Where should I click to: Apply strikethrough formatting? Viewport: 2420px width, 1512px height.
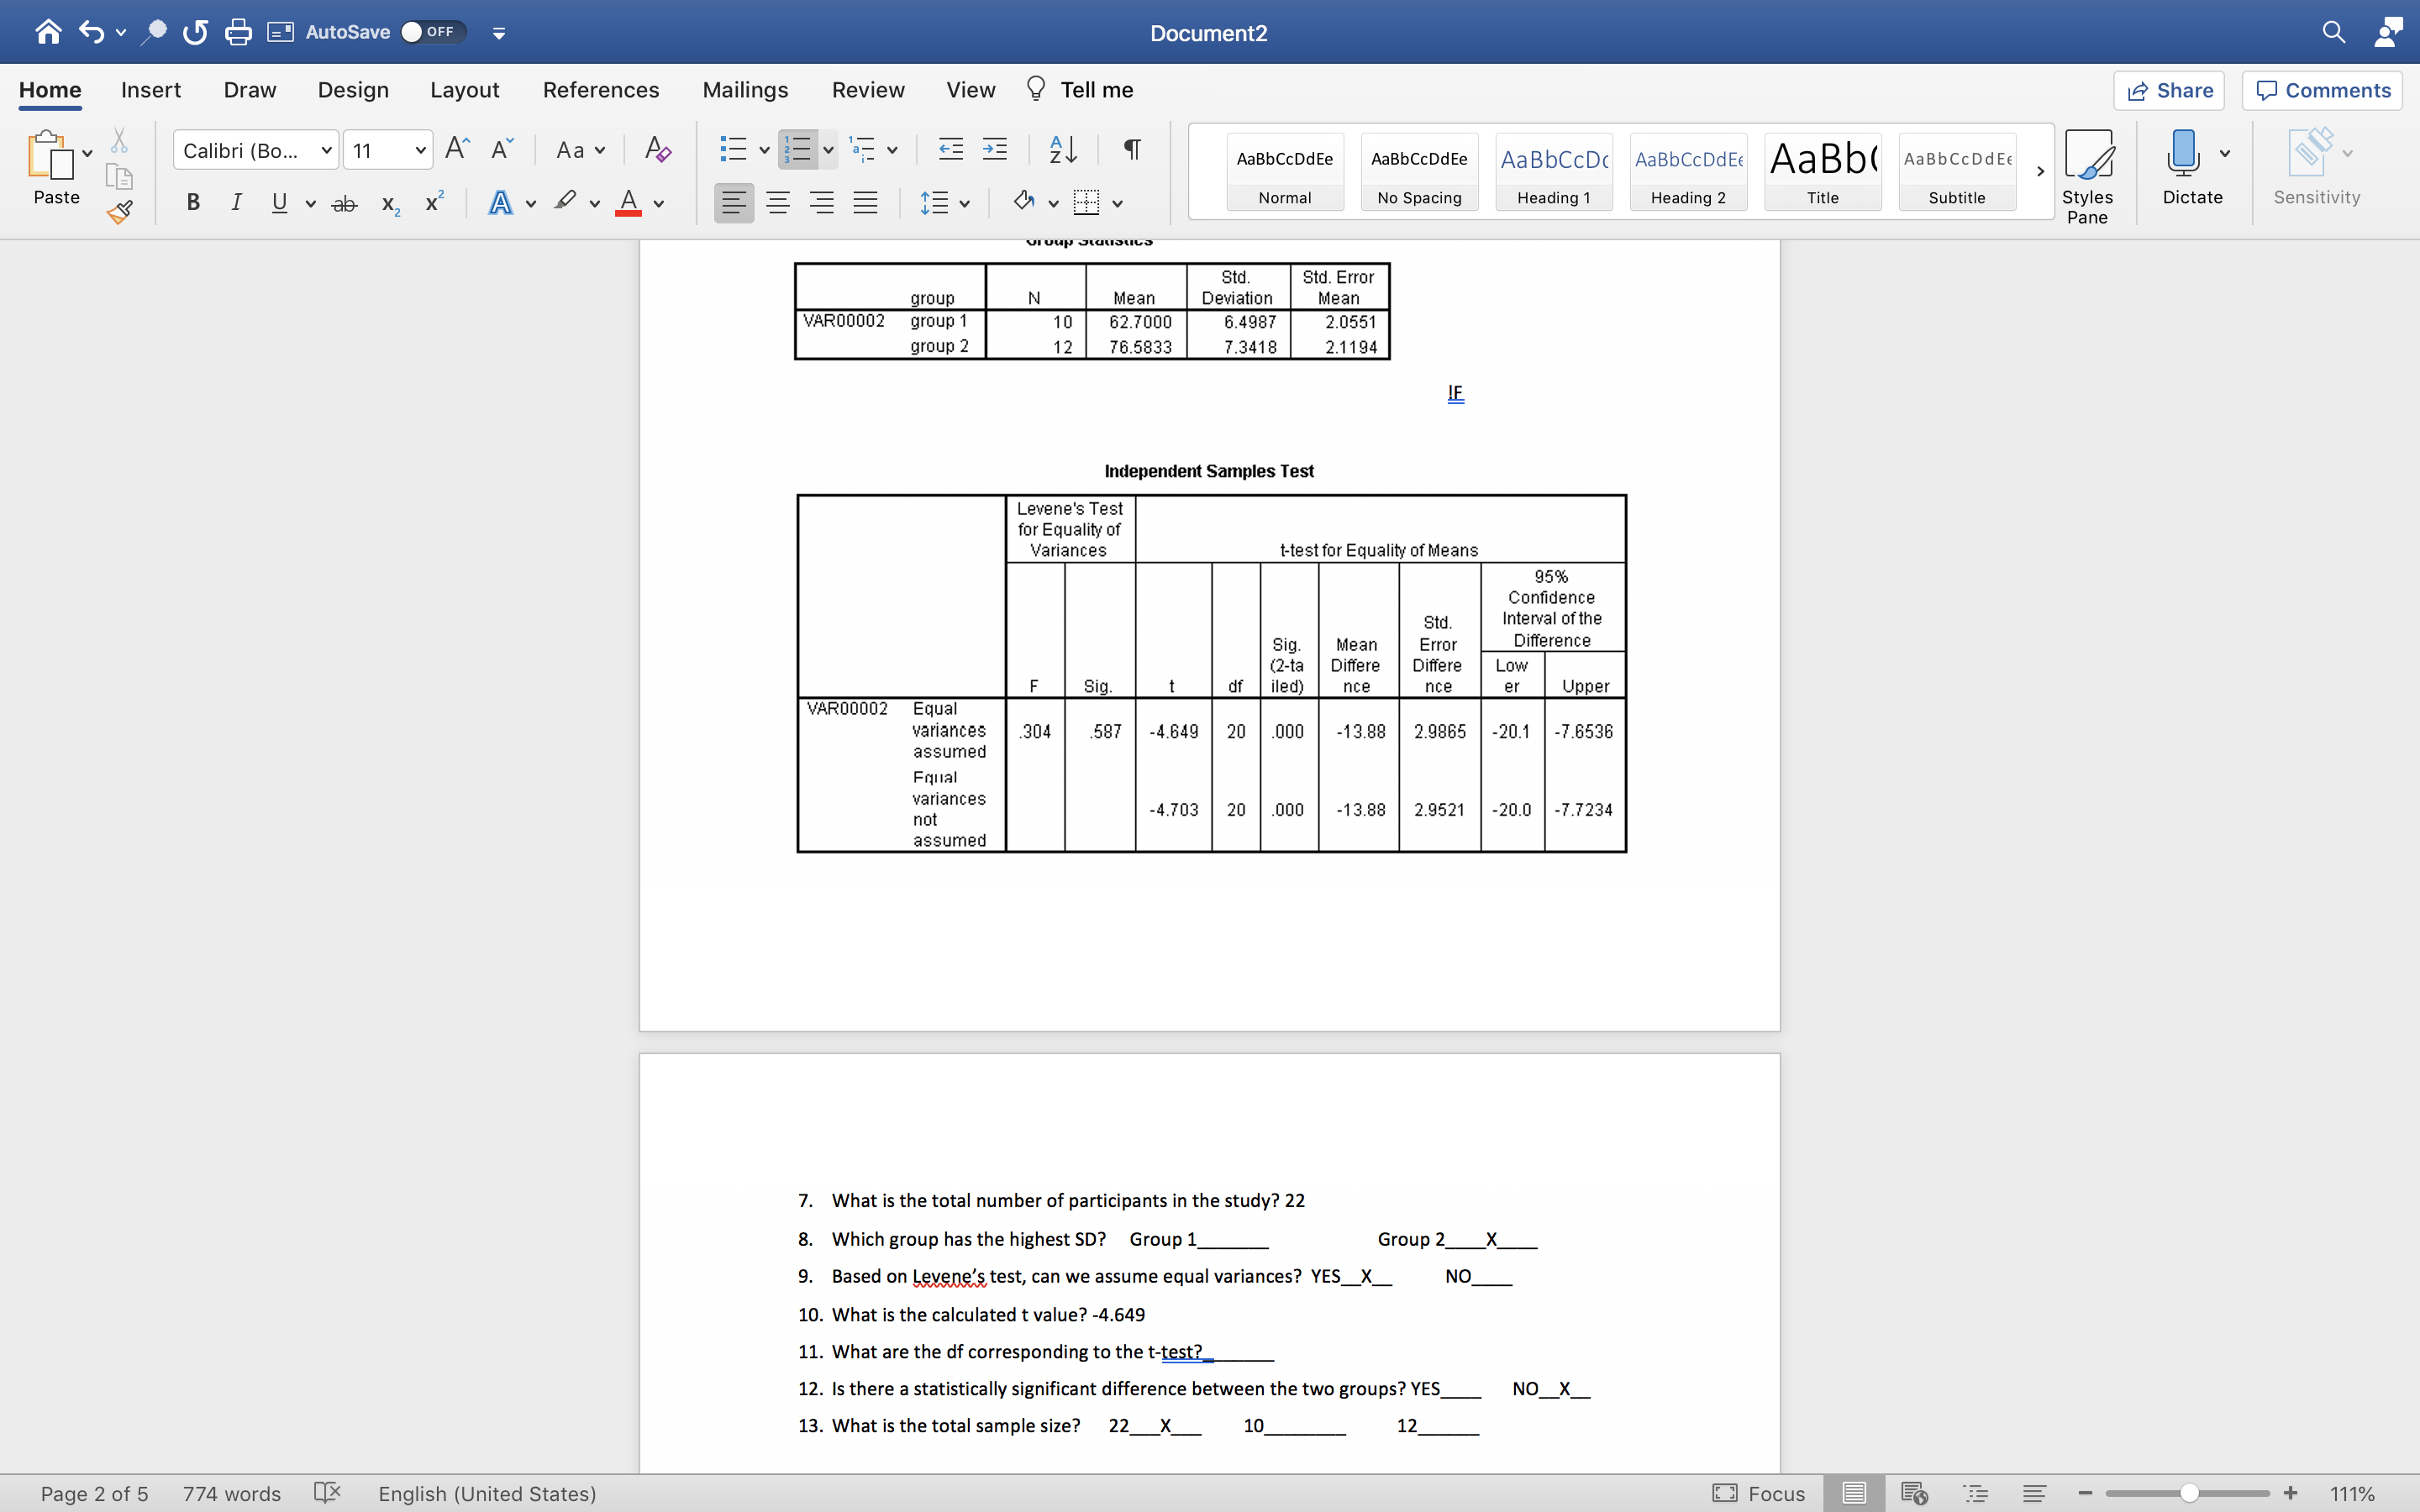tap(344, 202)
